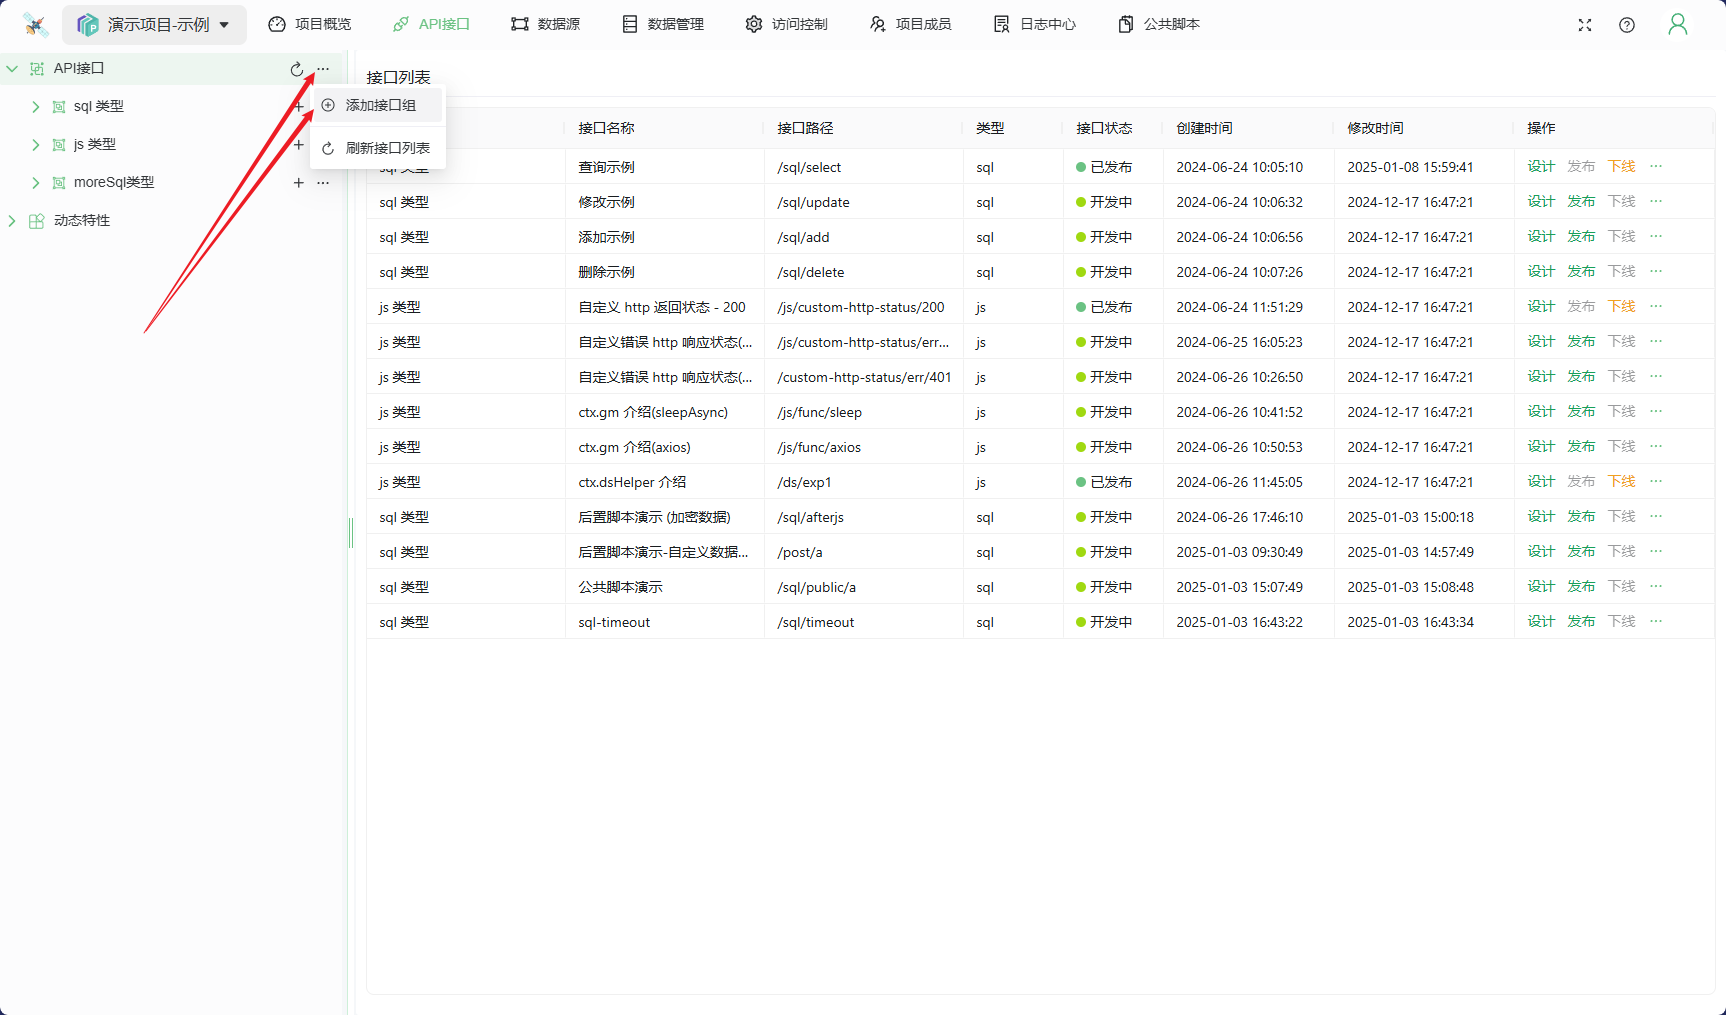The width and height of the screenshot is (1726, 1015).
Task: Switch to the 数据源 tab
Action: 545,24
